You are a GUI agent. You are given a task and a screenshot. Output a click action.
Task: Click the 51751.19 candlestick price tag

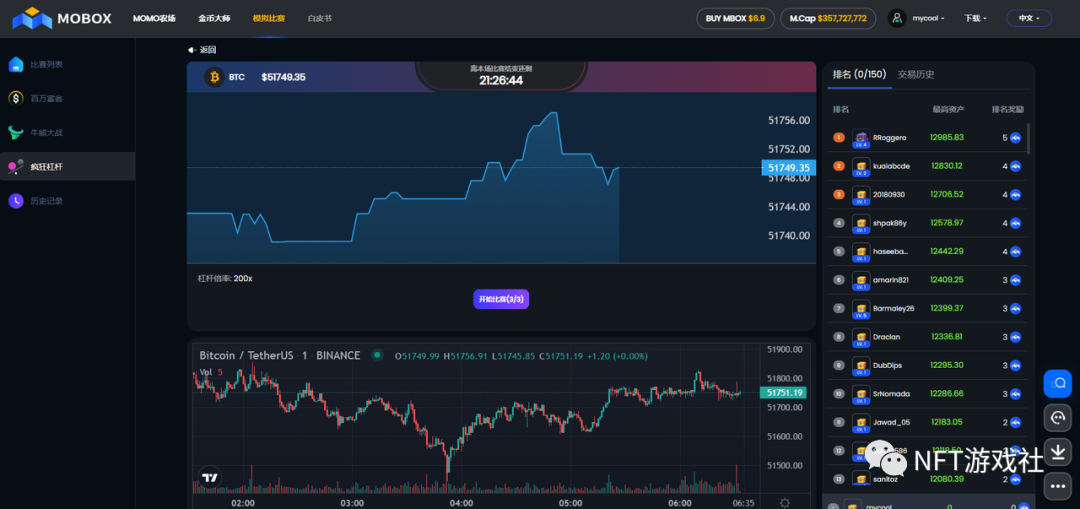click(x=783, y=393)
